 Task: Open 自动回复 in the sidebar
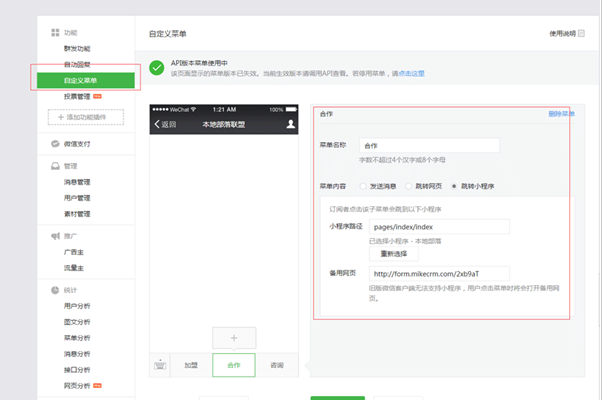pyautogui.click(x=77, y=64)
